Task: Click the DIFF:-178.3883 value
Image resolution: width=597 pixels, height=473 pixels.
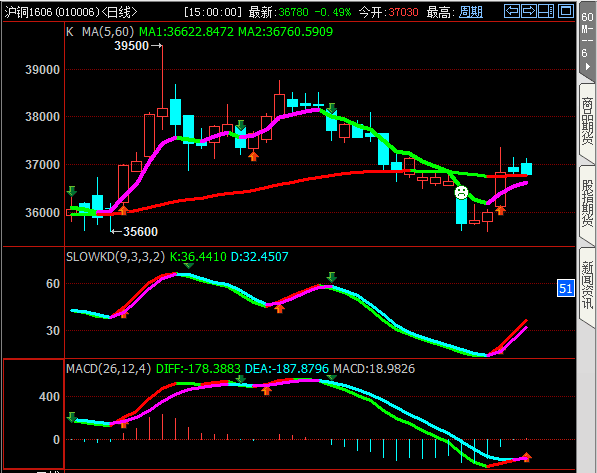Action: point(198,369)
